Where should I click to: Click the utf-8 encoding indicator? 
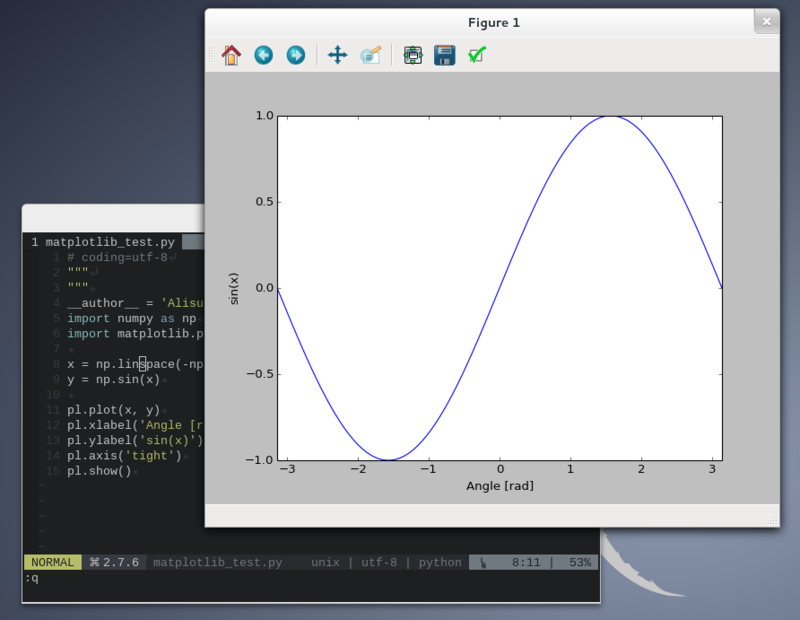tap(379, 562)
